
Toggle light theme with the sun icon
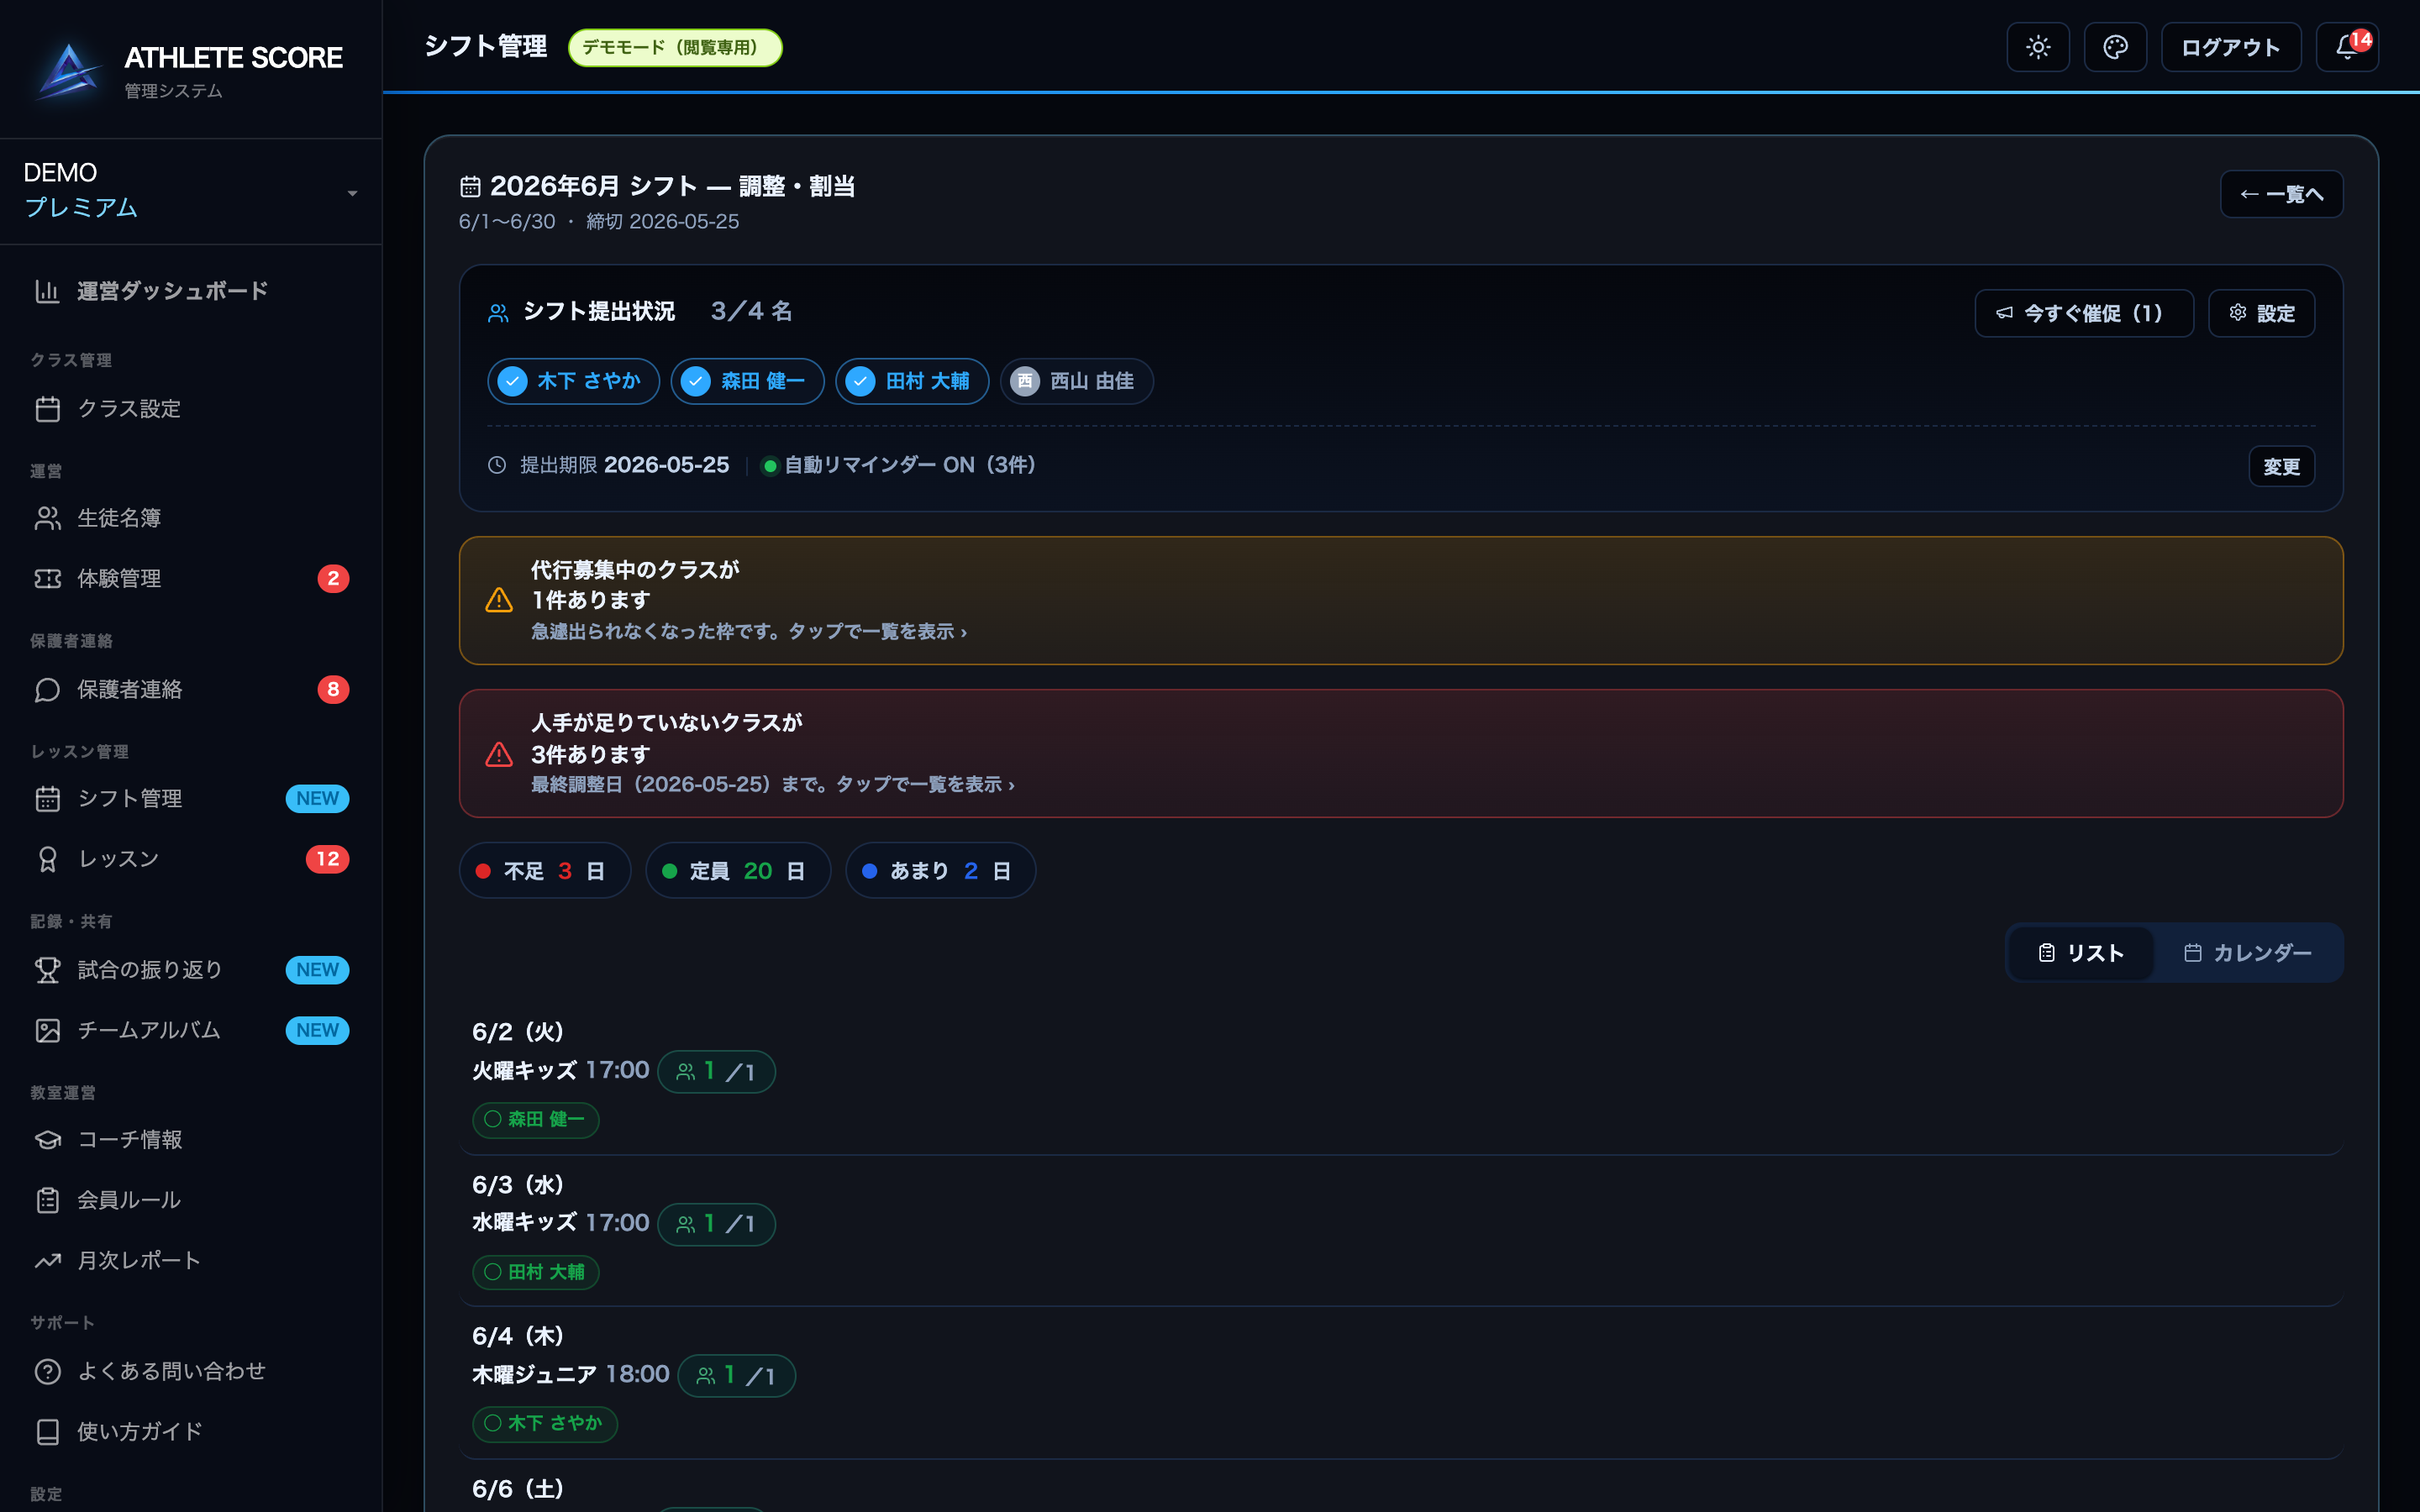[x=2038, y=47]
